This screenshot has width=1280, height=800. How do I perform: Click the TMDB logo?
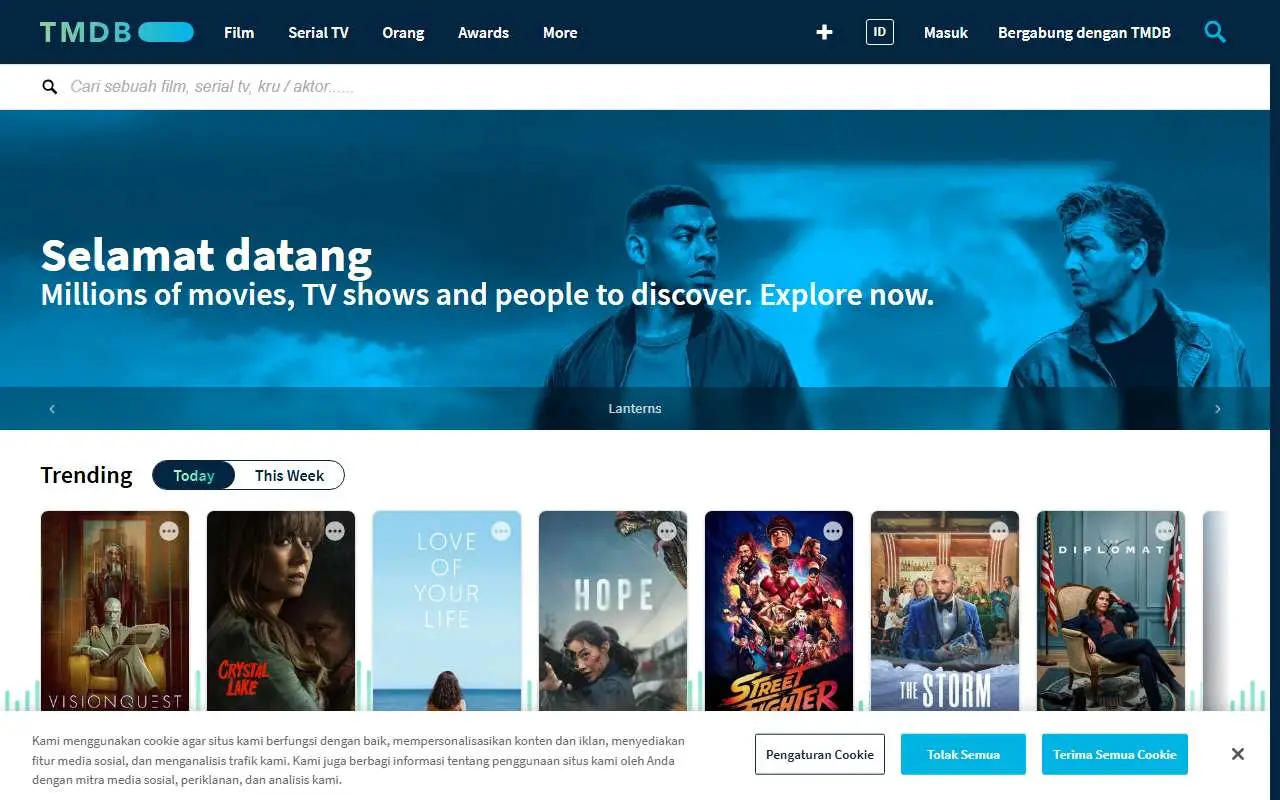[117, 32]
